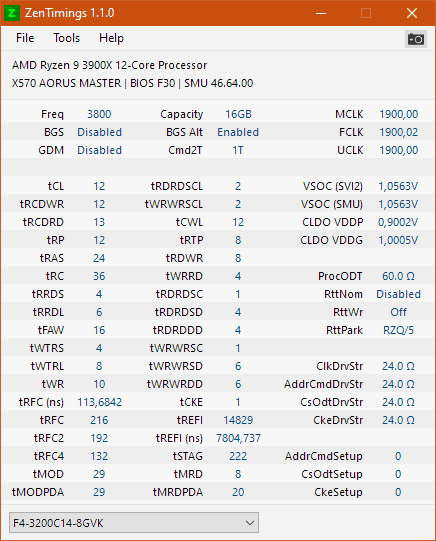Select the tRFC (ns) value 113,6842
This screenshot has height=541, width=436.
[99, 402]
